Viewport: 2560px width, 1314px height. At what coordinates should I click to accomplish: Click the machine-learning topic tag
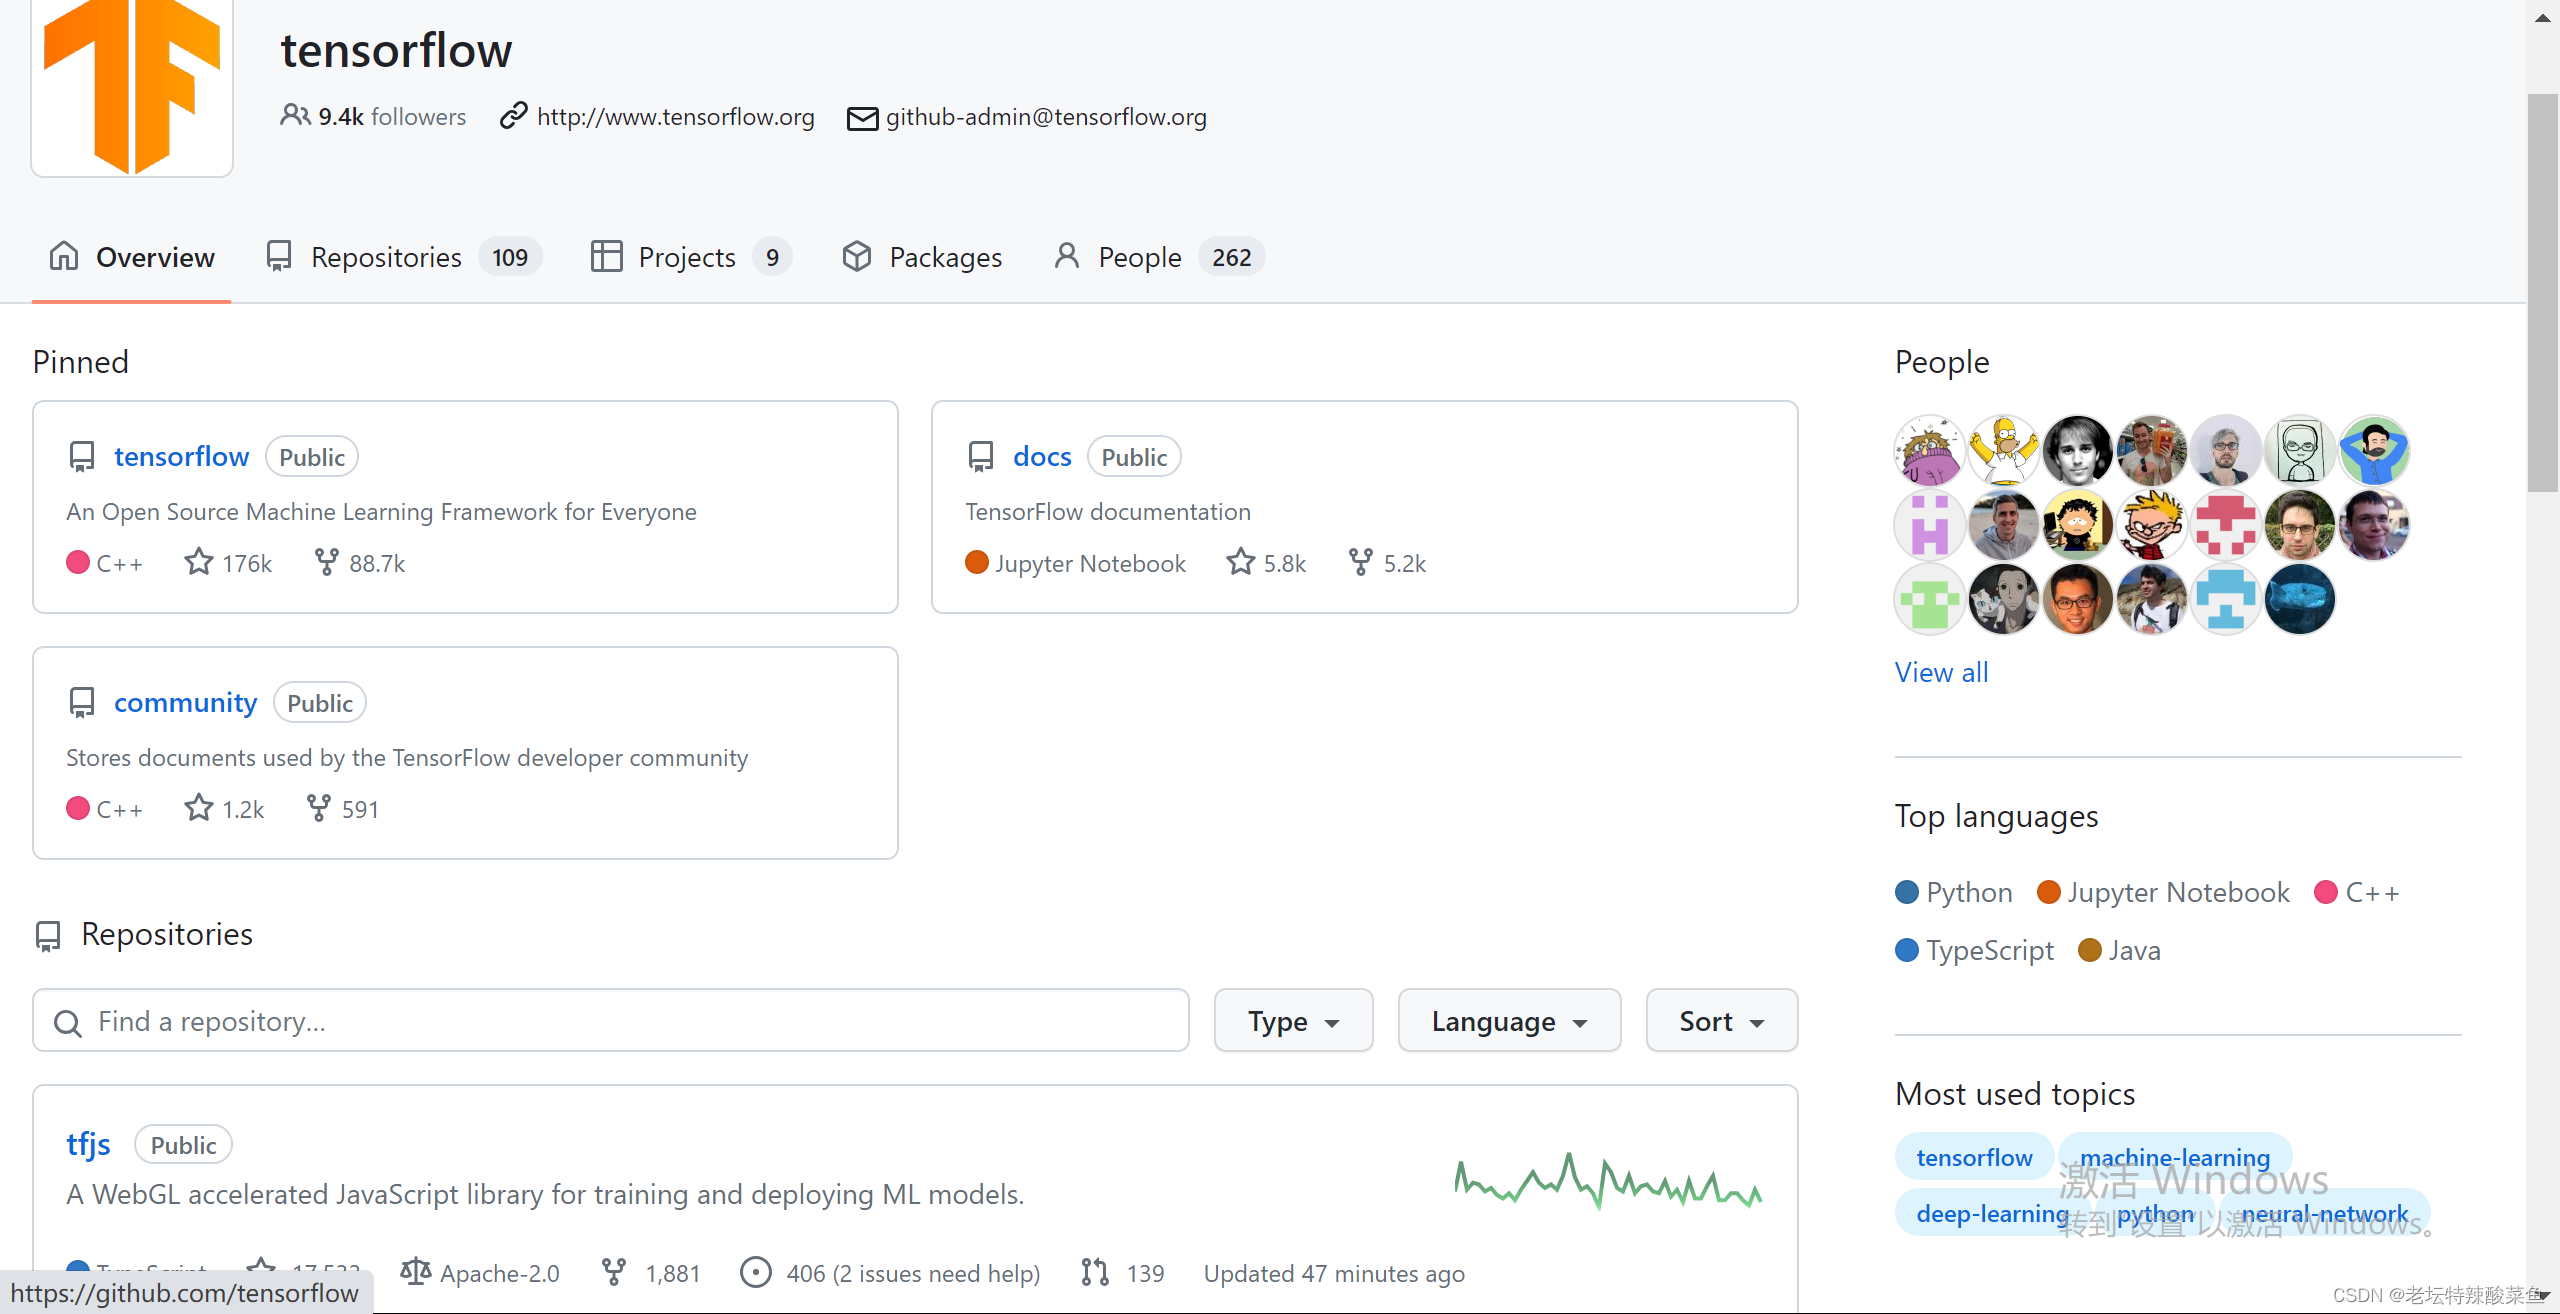point(2175,1157)
